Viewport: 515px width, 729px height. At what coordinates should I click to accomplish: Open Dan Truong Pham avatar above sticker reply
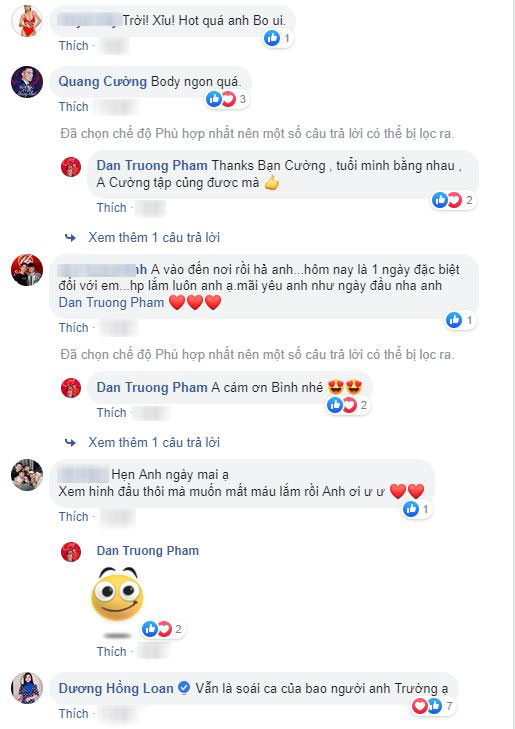71,552
